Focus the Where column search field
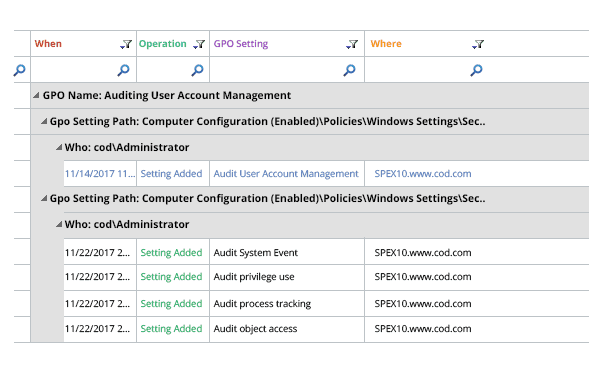This screenshot has width=612, height=382. (x=477, y=69)
